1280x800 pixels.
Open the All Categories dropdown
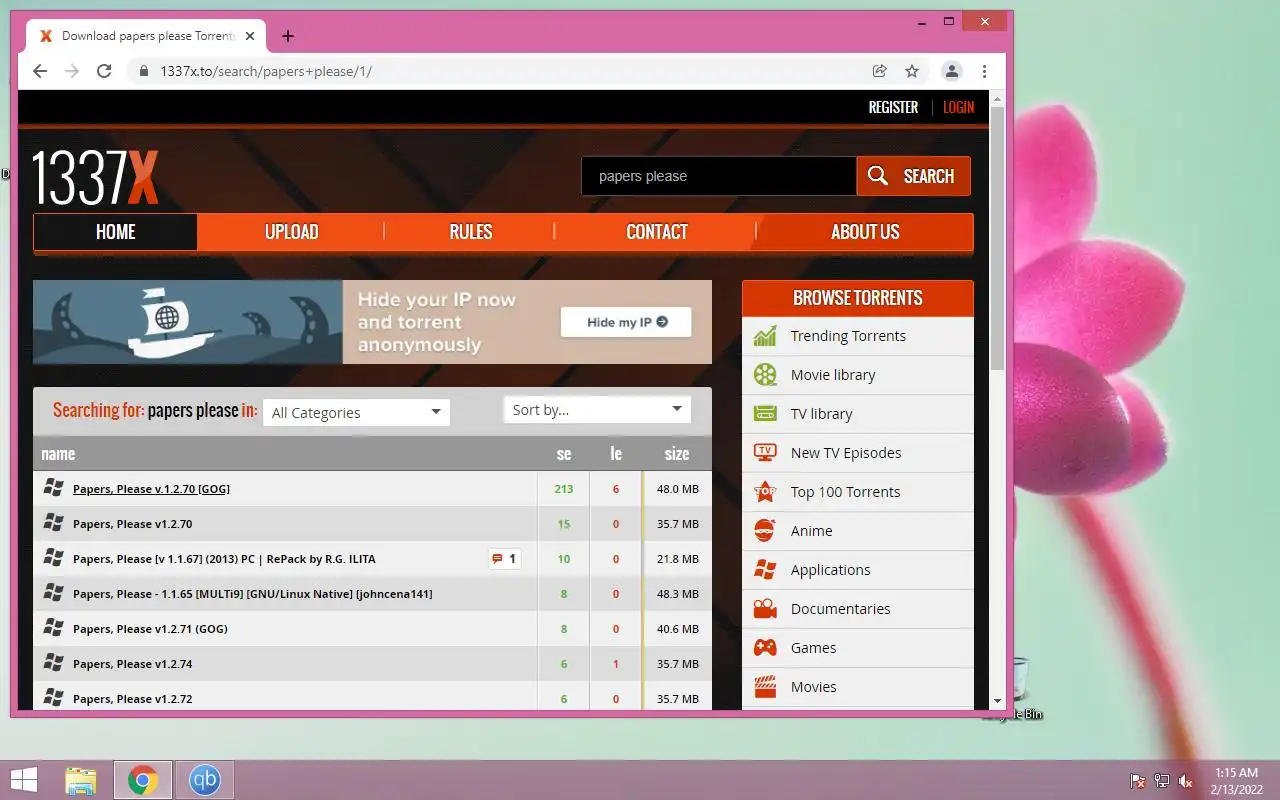click(356, 412)
